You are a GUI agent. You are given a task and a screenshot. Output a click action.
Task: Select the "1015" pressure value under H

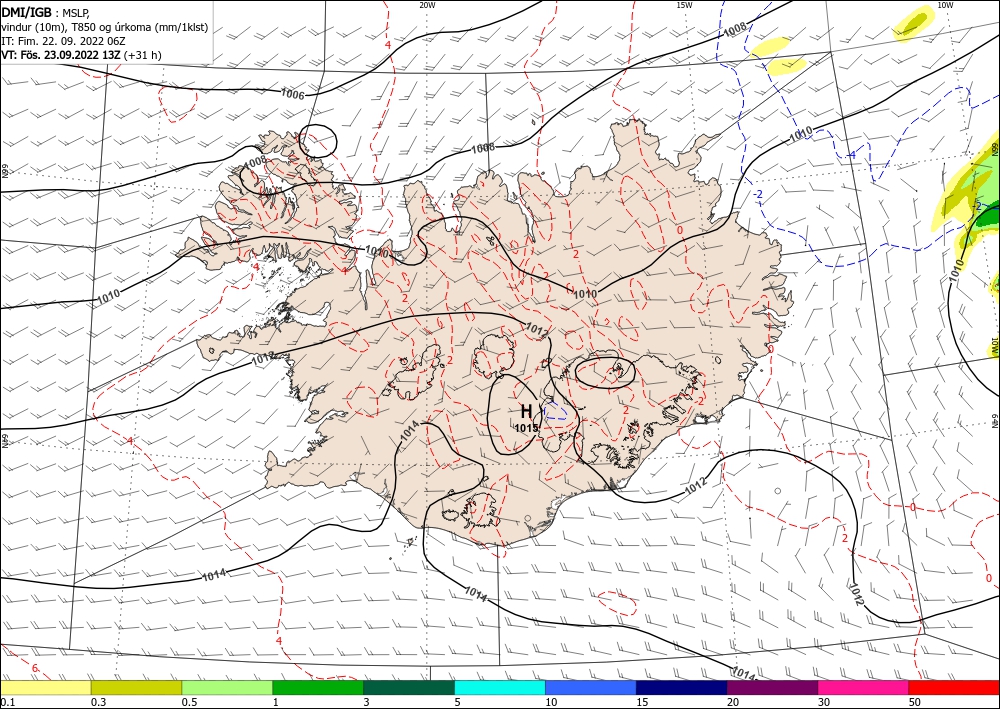point(527,428)
